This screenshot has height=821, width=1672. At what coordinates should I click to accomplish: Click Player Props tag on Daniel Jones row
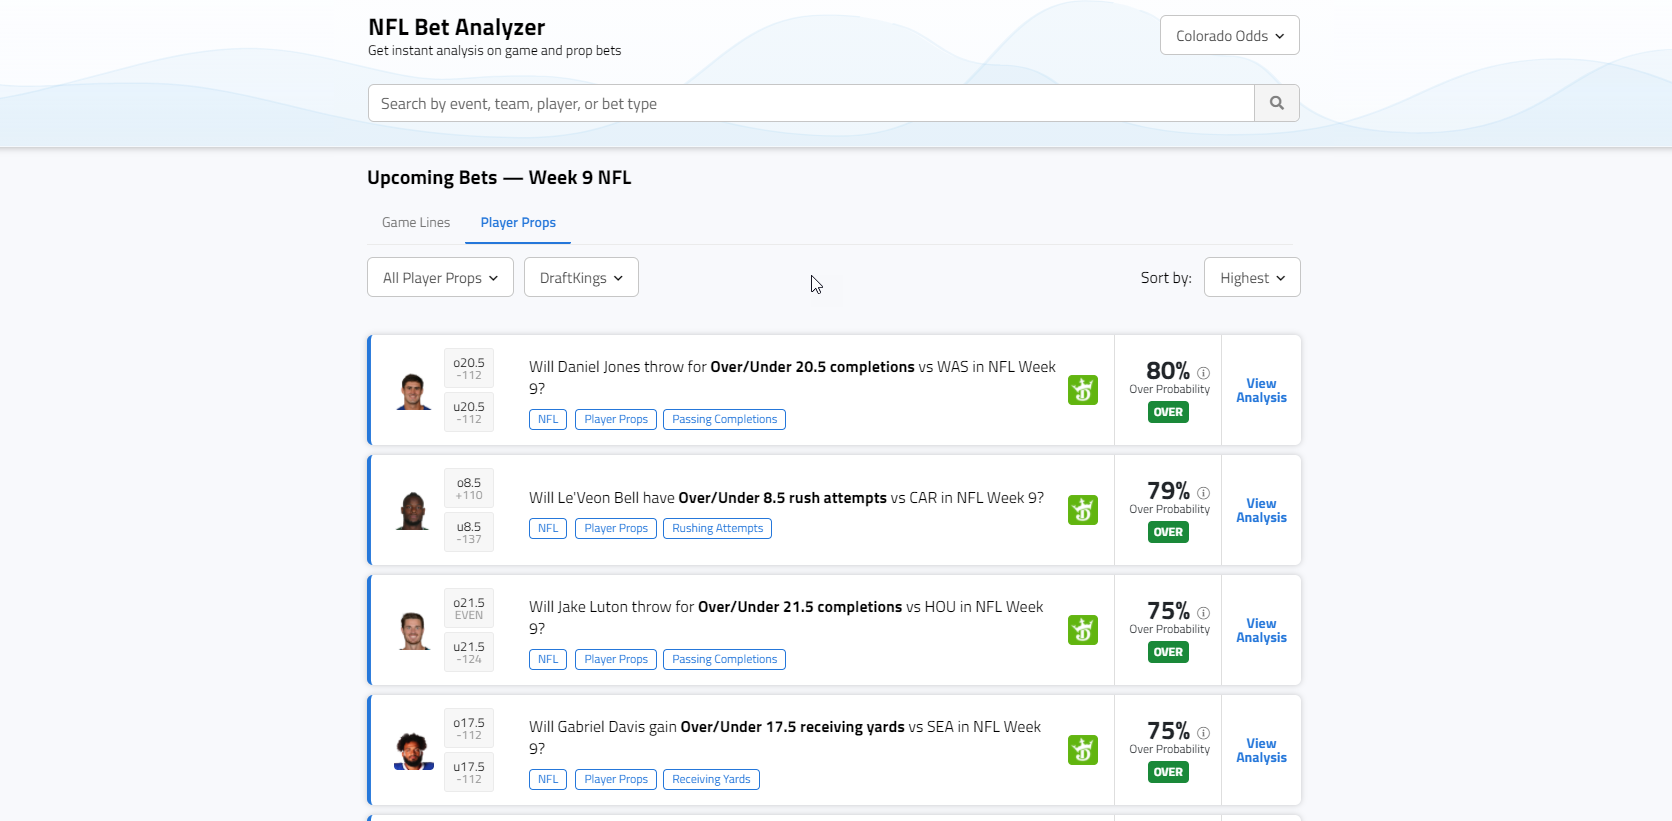pyautogui.click(x=616, y=420)
